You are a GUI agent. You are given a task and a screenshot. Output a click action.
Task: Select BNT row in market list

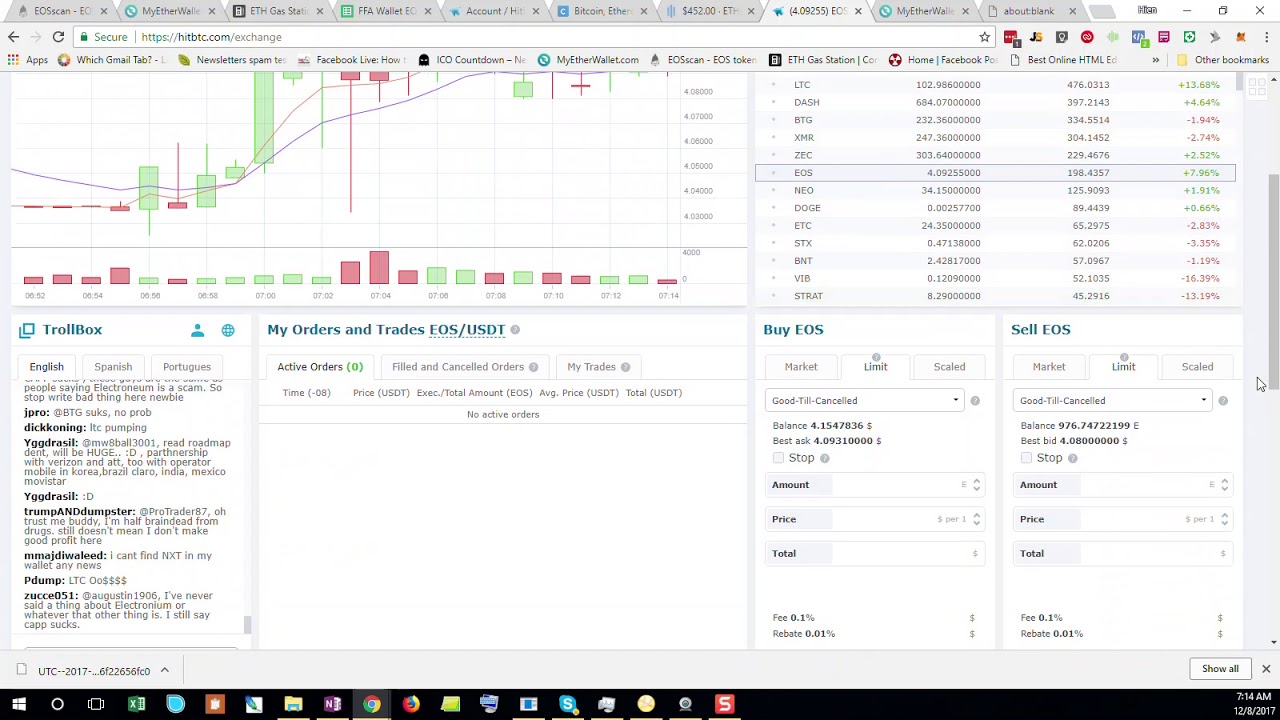tap(995, 261)
